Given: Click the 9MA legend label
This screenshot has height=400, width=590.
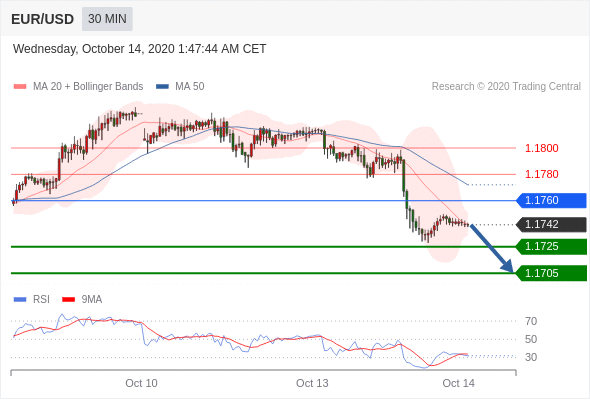Looking at the screenshot, I should (x=92, y=300).
